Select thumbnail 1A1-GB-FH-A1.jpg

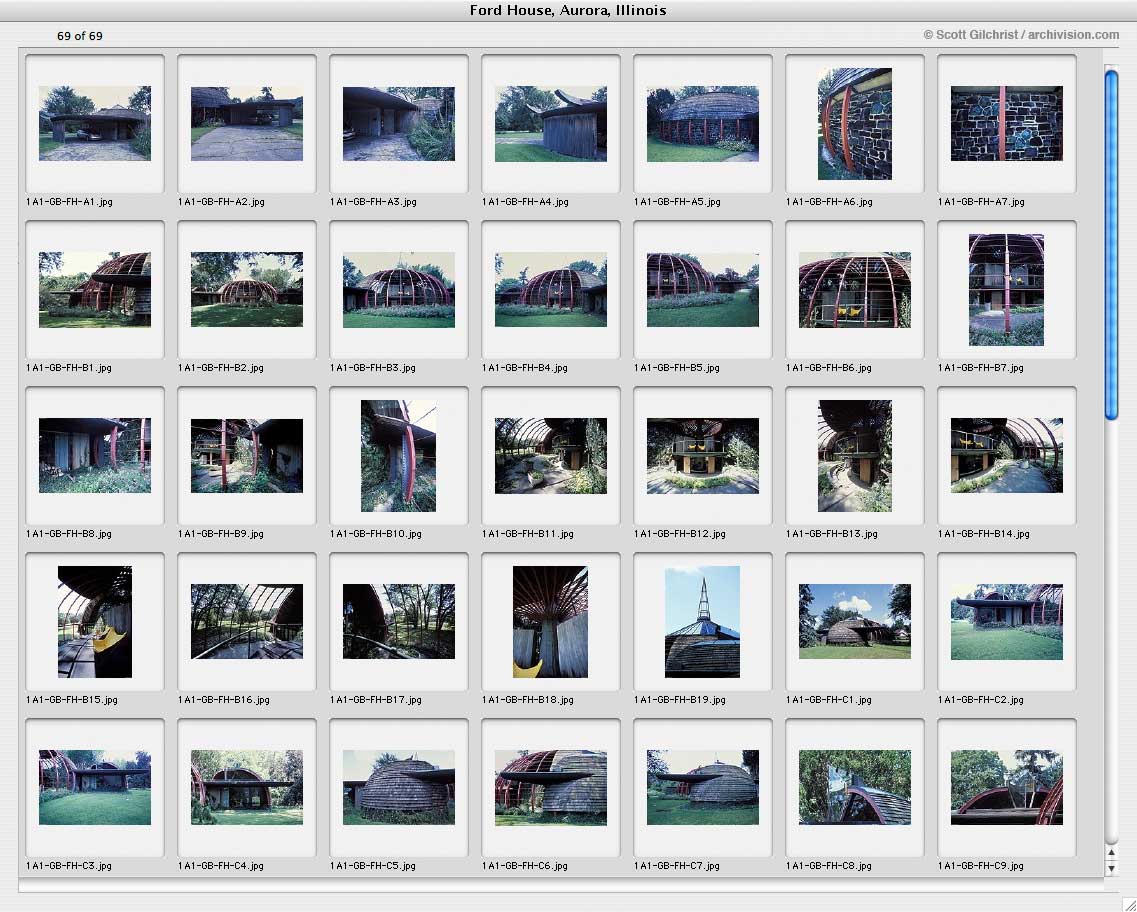pos(95,123)
